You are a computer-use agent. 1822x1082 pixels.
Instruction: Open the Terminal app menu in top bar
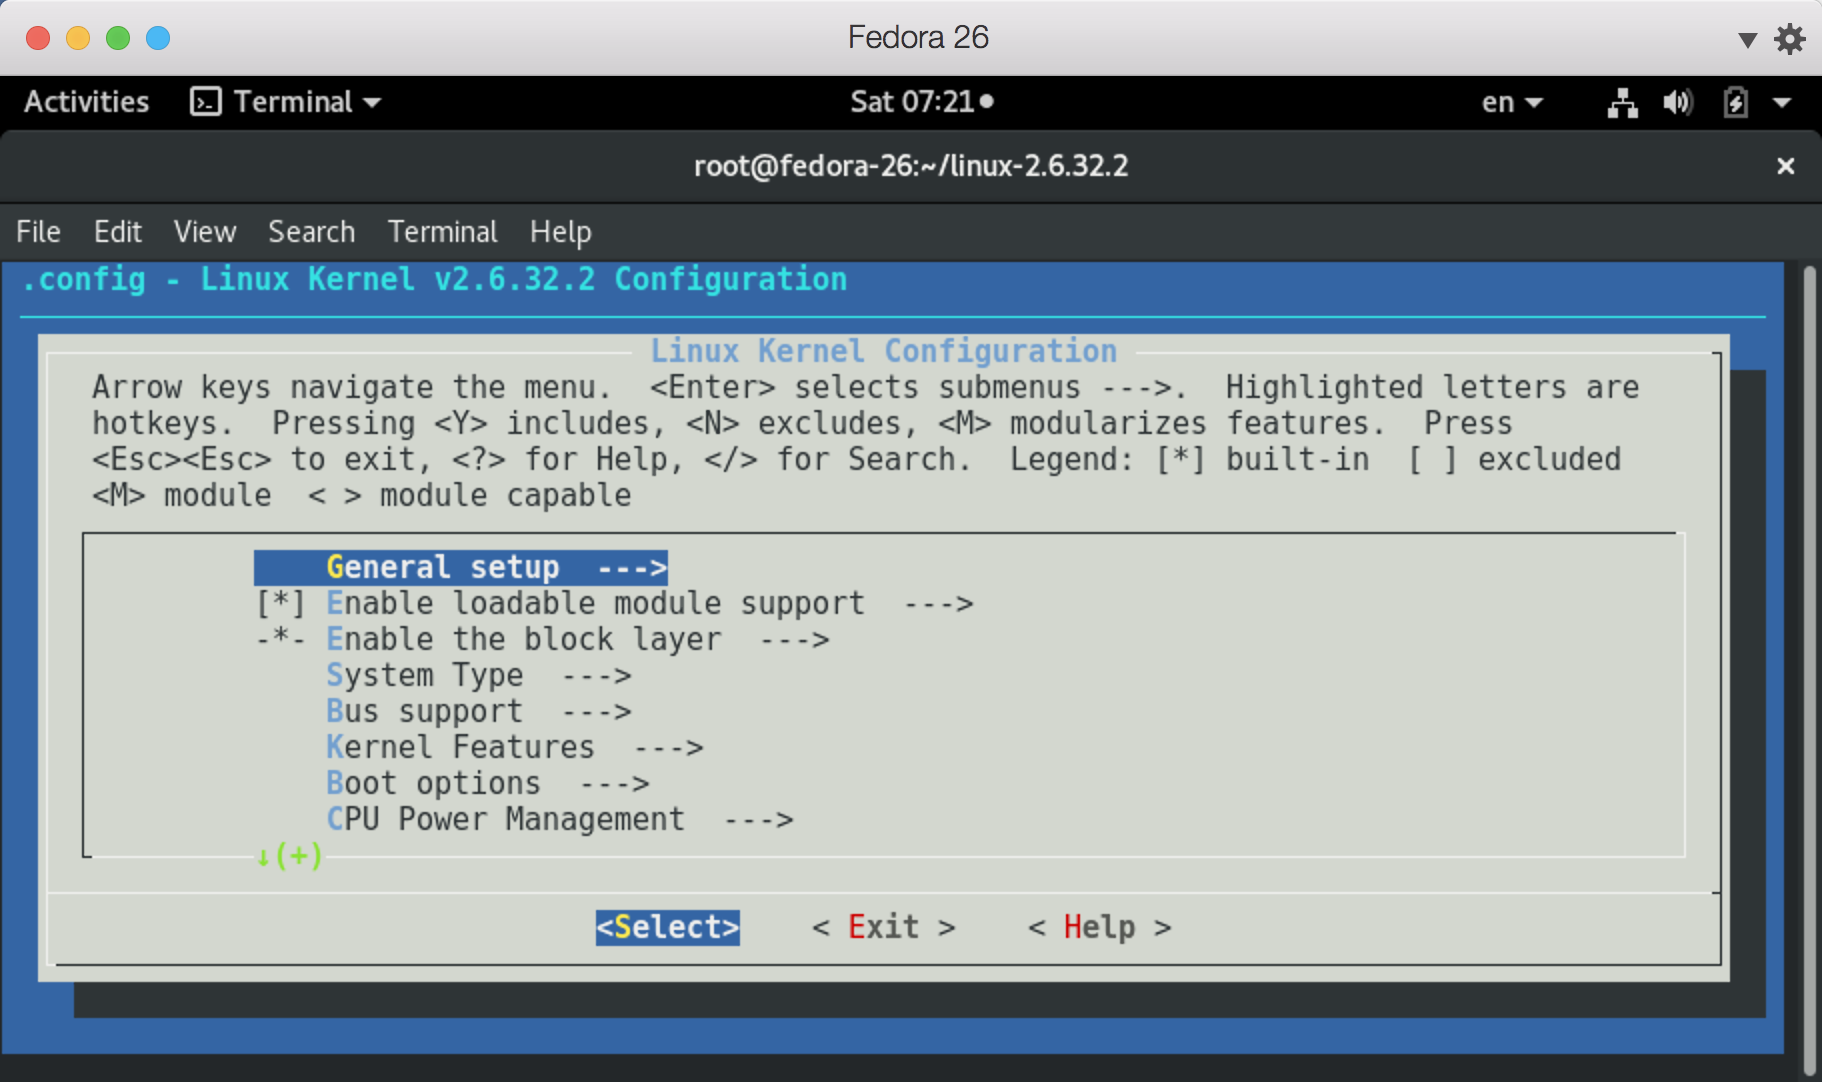[x=286, y=102]
